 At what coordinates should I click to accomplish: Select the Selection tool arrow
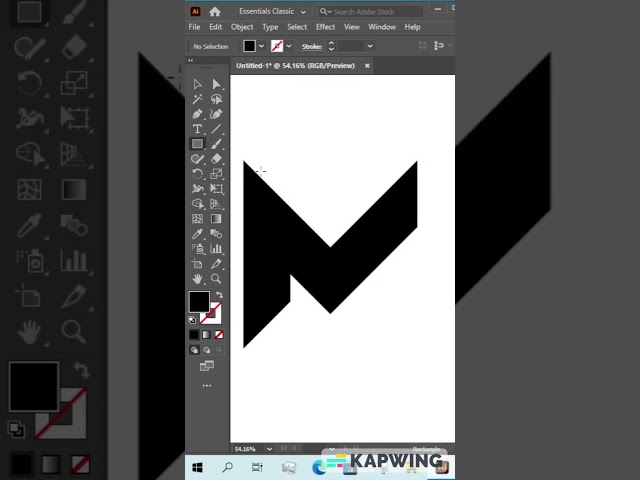pyautogui.click(x=198, y=84)
